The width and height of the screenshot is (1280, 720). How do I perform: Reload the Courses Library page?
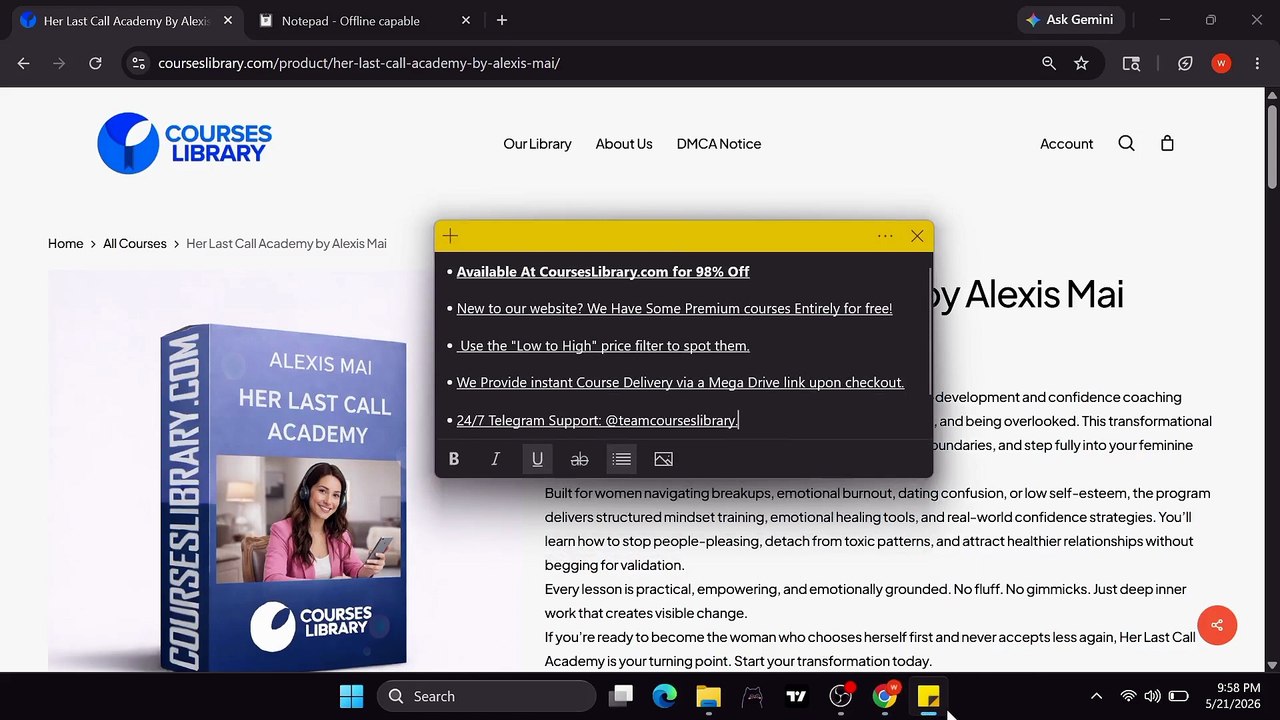coord(95,63)
